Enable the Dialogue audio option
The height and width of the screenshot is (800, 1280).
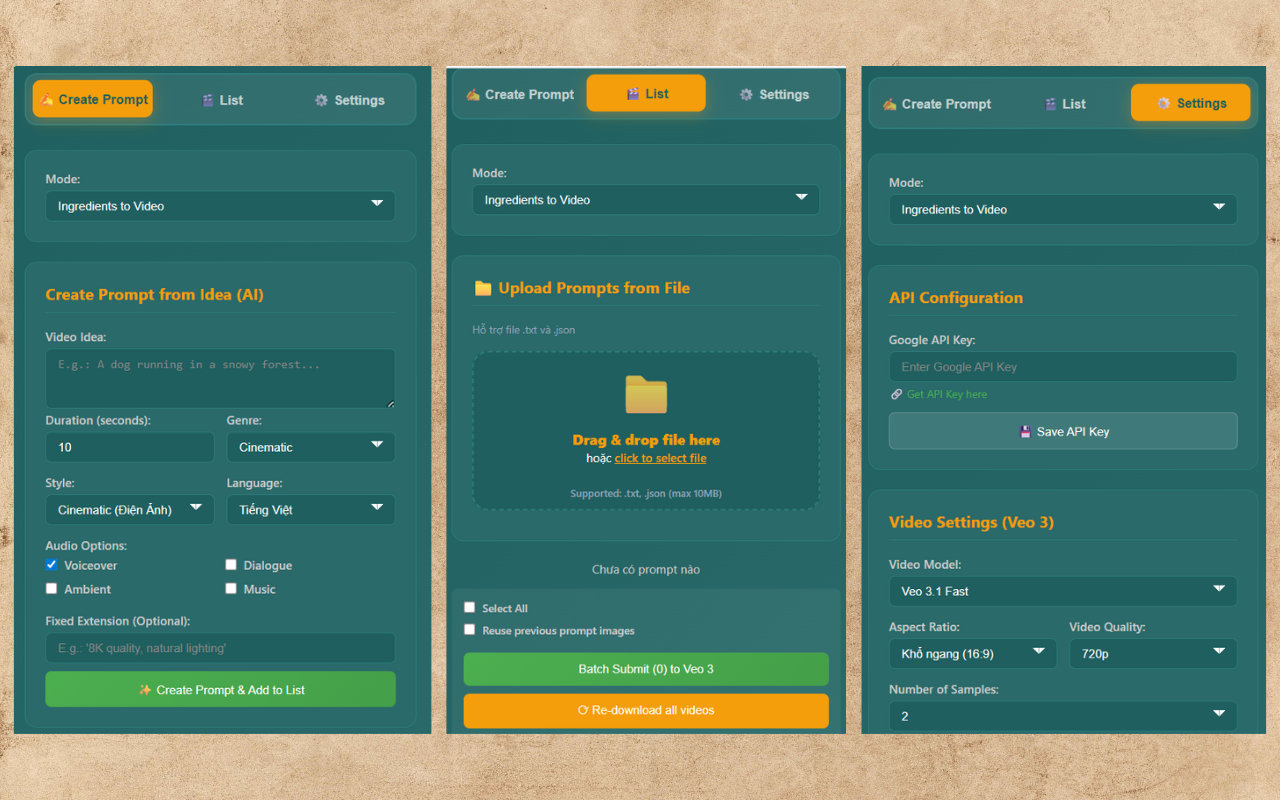pyautogui.click(x=231, y=565)
